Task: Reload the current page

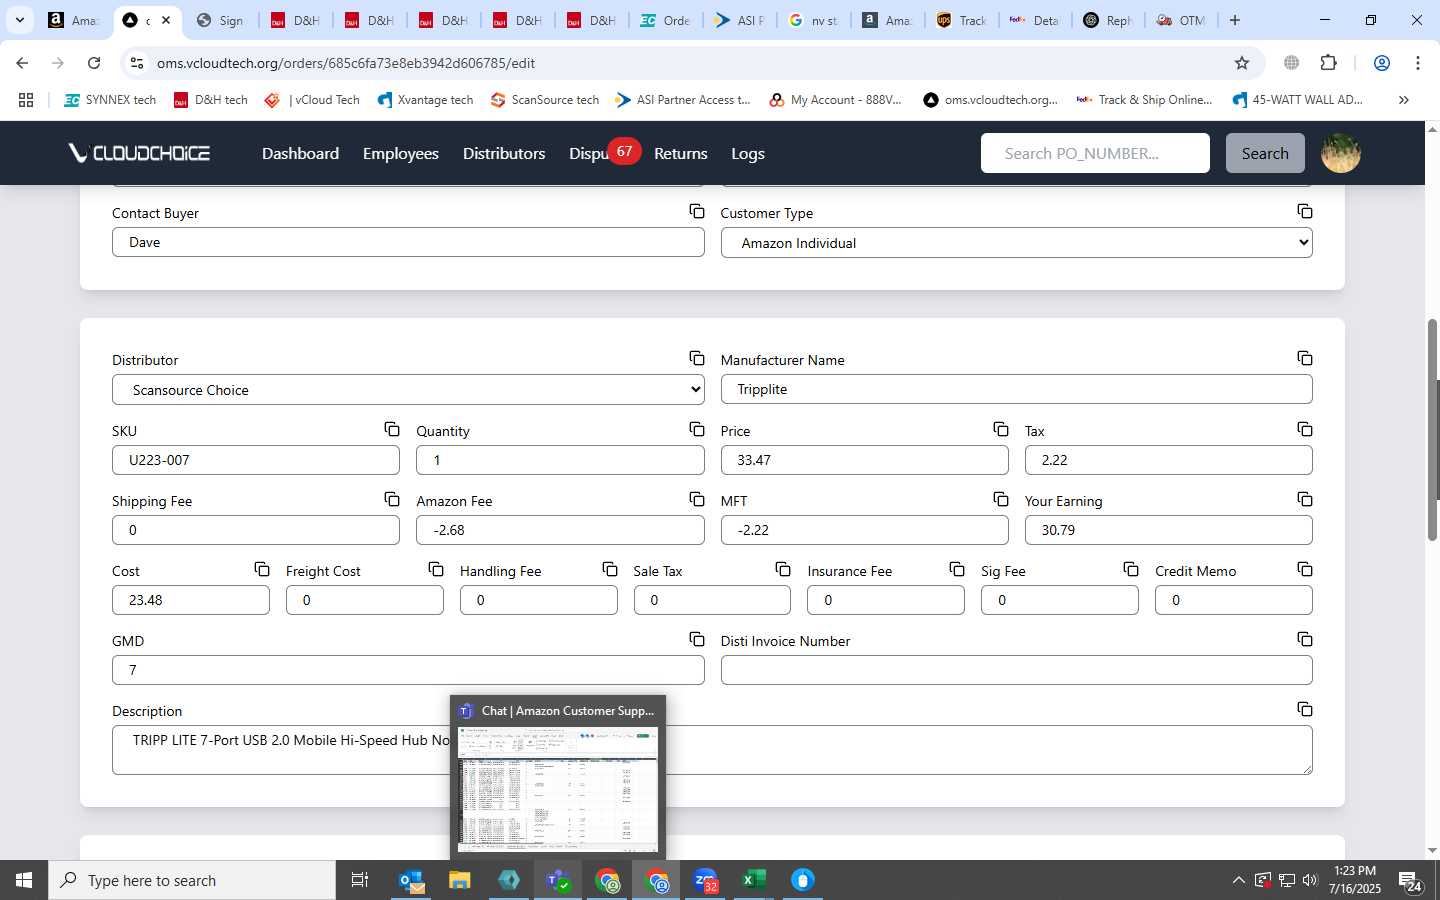Action: 94,63
